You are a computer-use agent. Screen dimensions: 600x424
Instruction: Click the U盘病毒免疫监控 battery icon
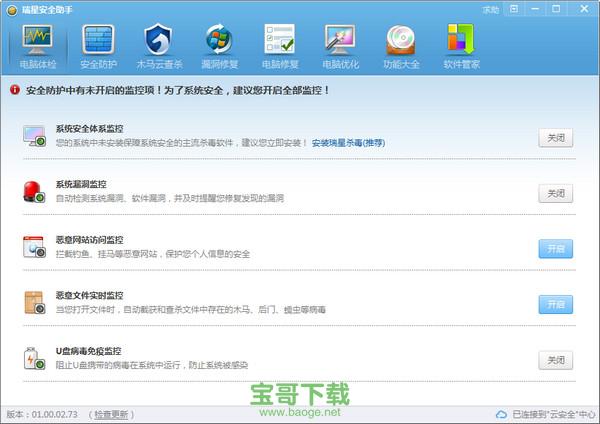point(35,358)
